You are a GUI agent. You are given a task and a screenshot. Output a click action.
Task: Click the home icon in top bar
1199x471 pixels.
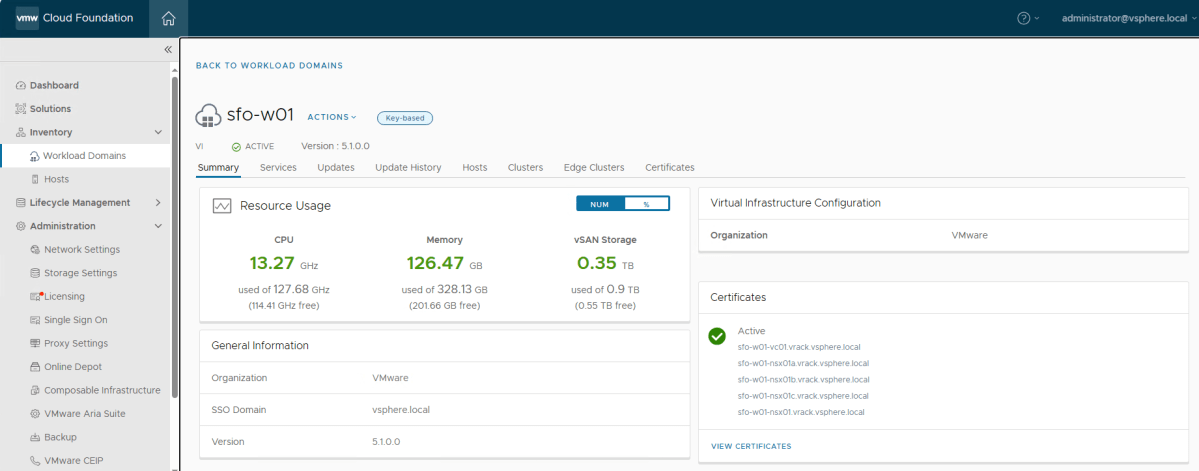click(x=168, y=18)
